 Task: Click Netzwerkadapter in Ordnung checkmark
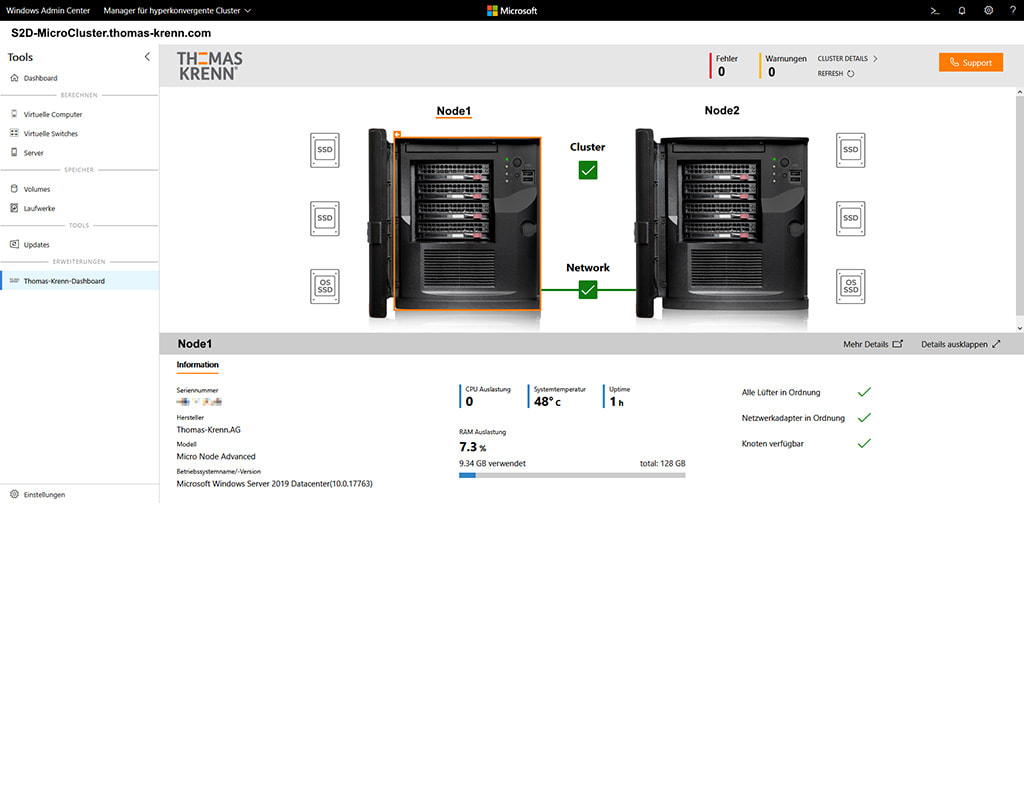click(x=864, y=417)
